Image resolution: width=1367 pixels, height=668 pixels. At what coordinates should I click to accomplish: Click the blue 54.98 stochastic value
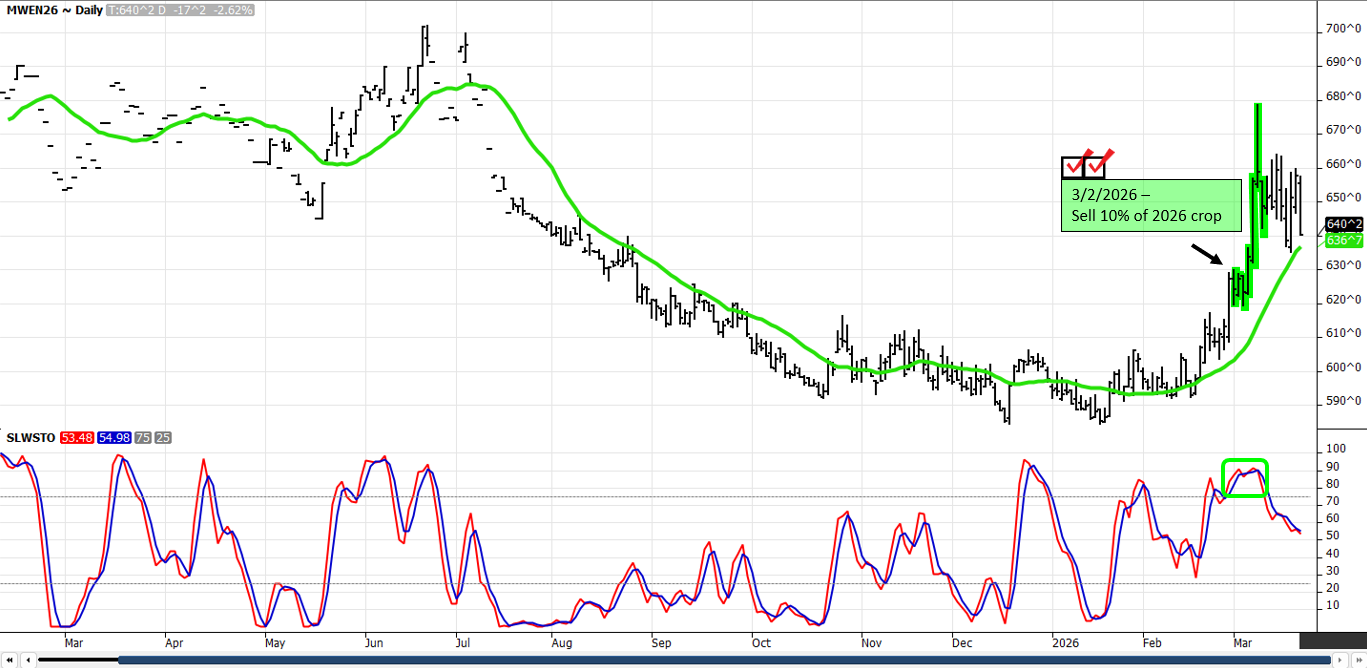114,438
